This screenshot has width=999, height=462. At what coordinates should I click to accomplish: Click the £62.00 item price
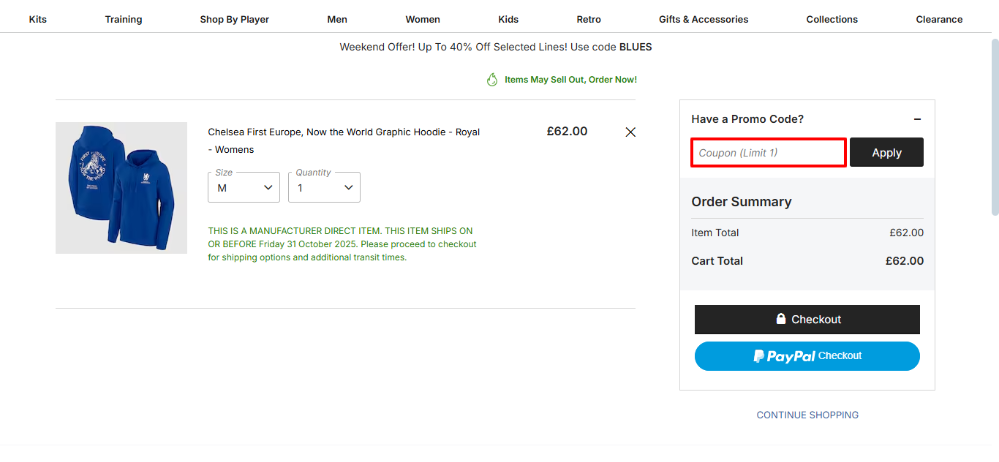[567, 132]
